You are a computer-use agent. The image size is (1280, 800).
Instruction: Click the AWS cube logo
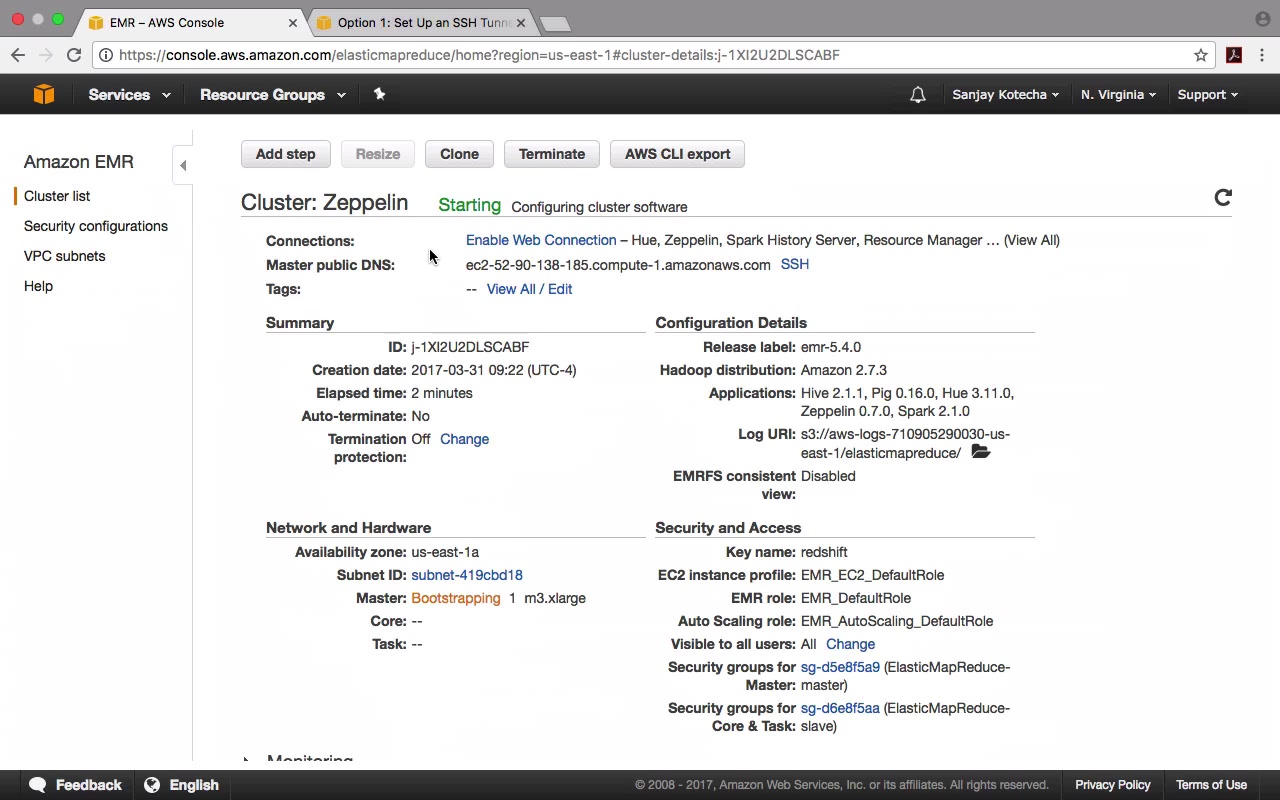pos(44,94)
